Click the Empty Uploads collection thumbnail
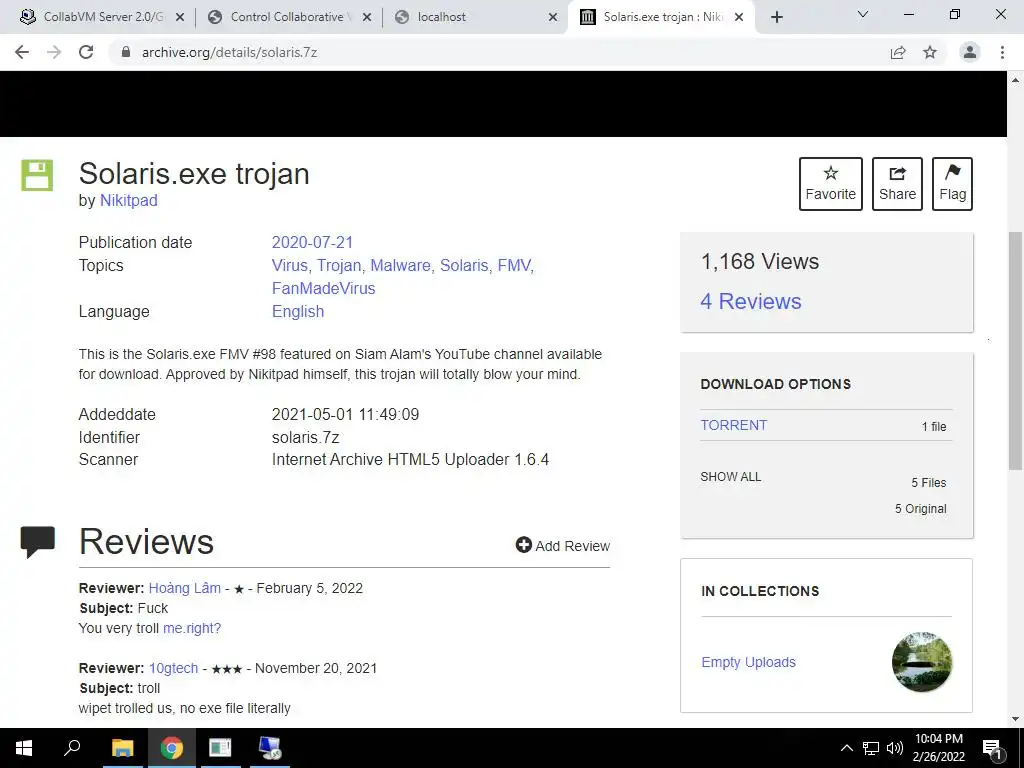 (922, 662)
